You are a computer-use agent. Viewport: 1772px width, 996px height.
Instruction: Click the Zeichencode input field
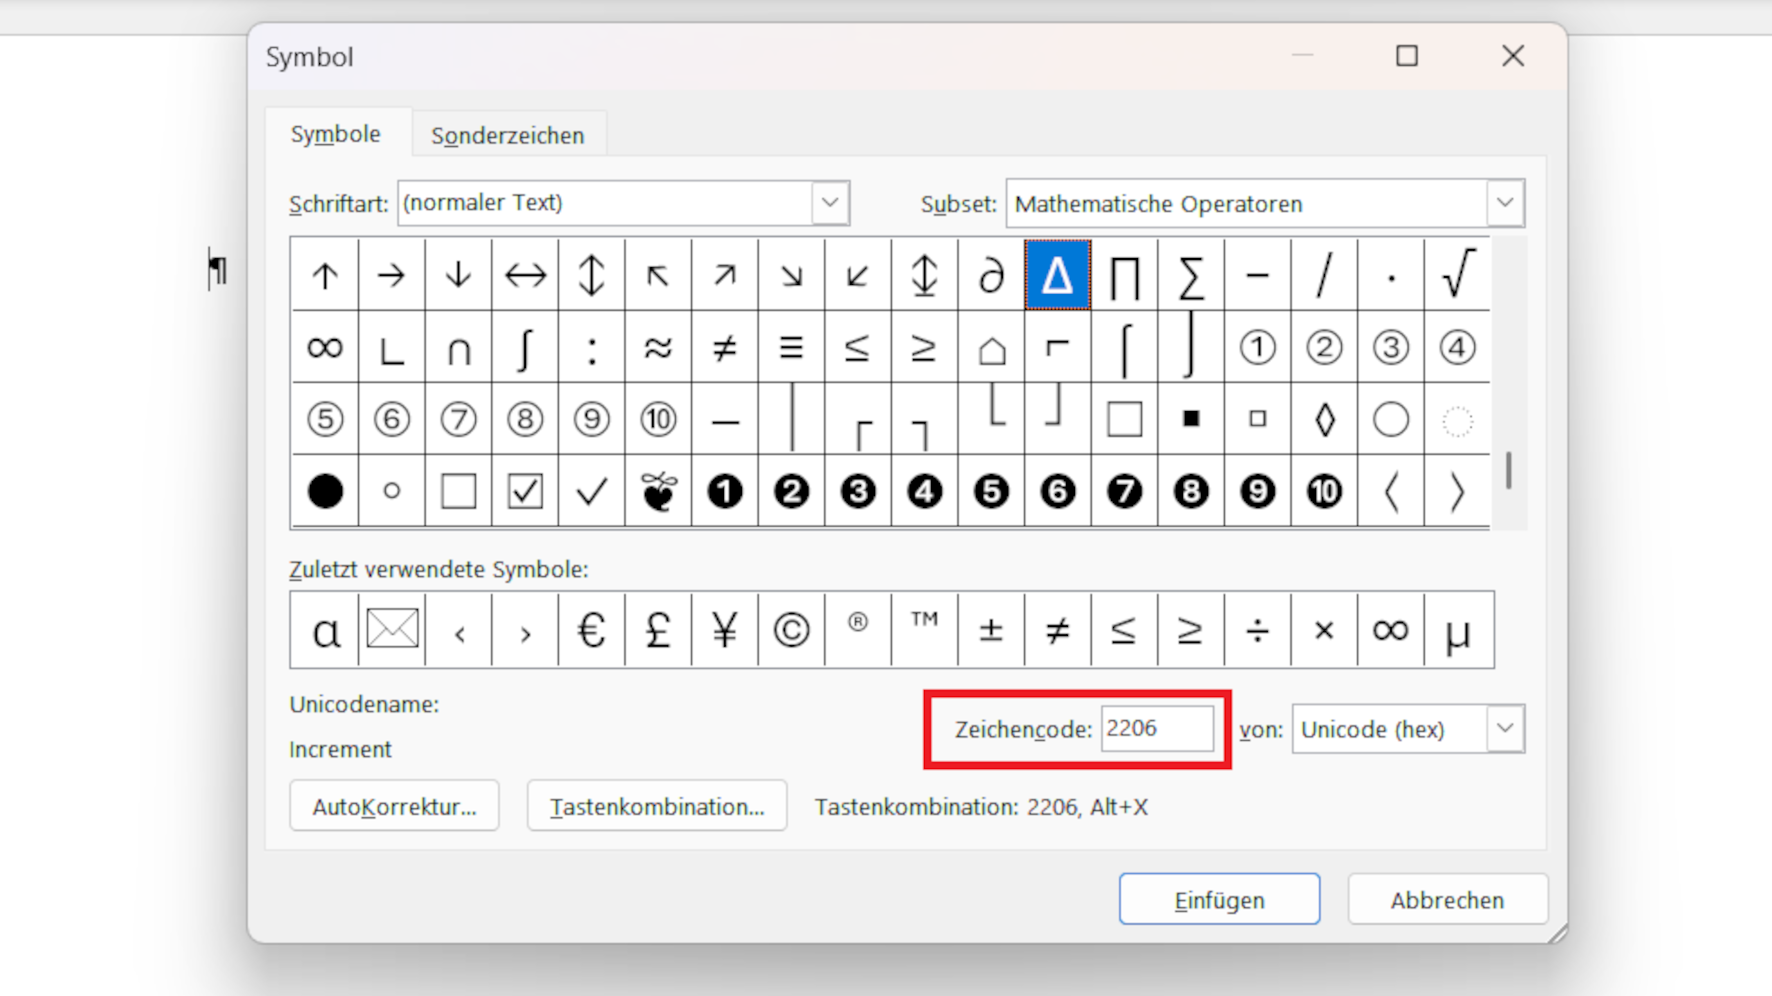(x=1156, y=729)
